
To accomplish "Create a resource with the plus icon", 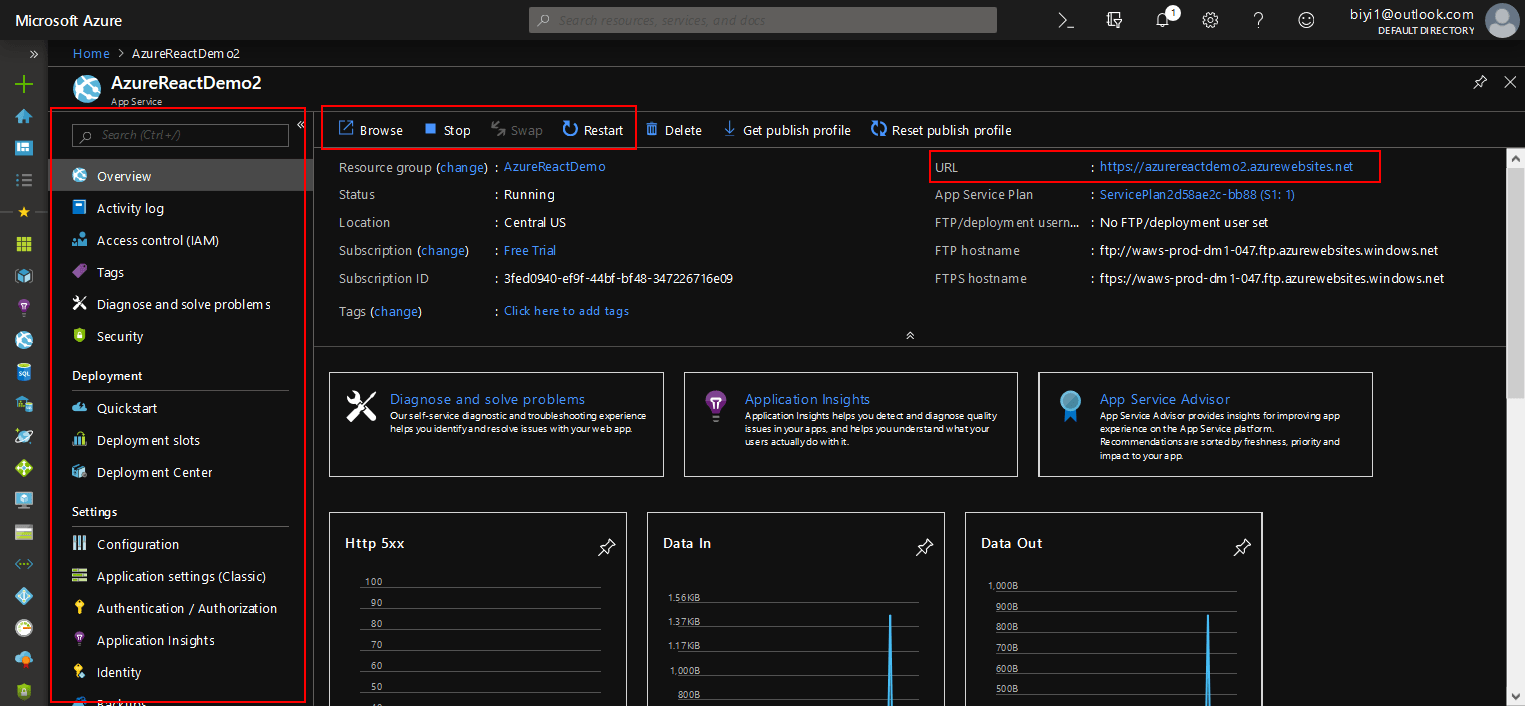I will [x=23, y=84].
